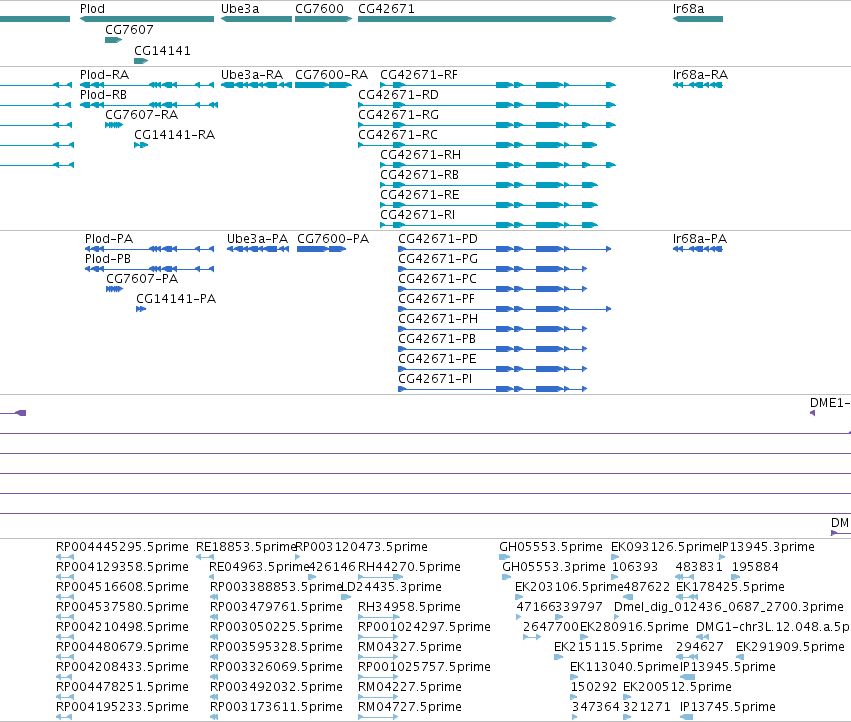Open the Plod-RB transcript label
The image size is (851, 722).
(103, 94)
